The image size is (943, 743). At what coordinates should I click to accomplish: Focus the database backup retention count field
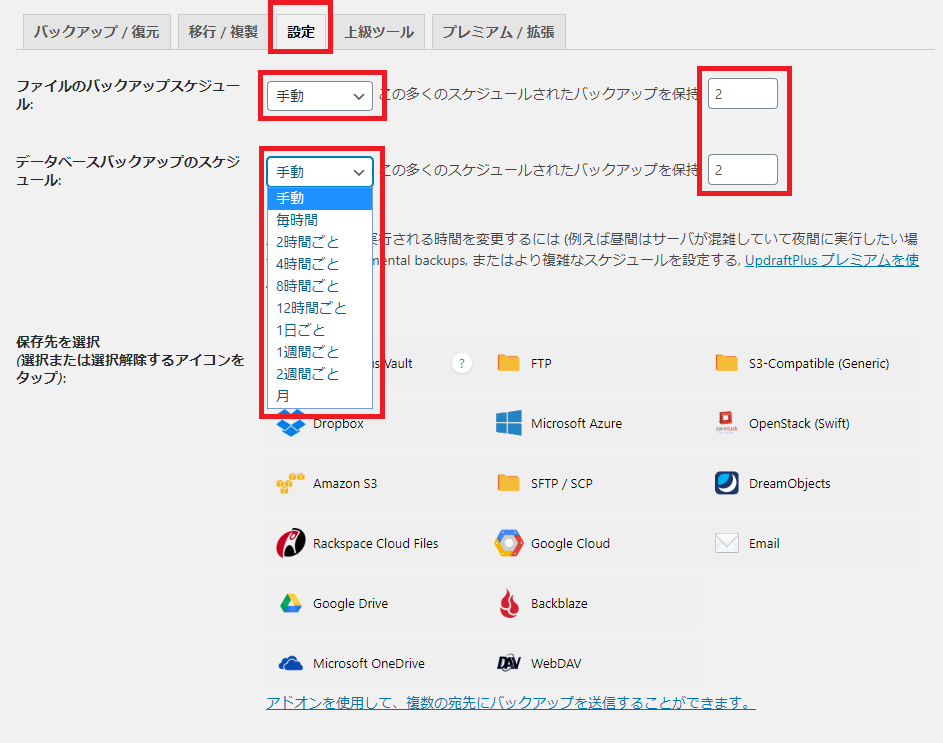coord(743,170)
